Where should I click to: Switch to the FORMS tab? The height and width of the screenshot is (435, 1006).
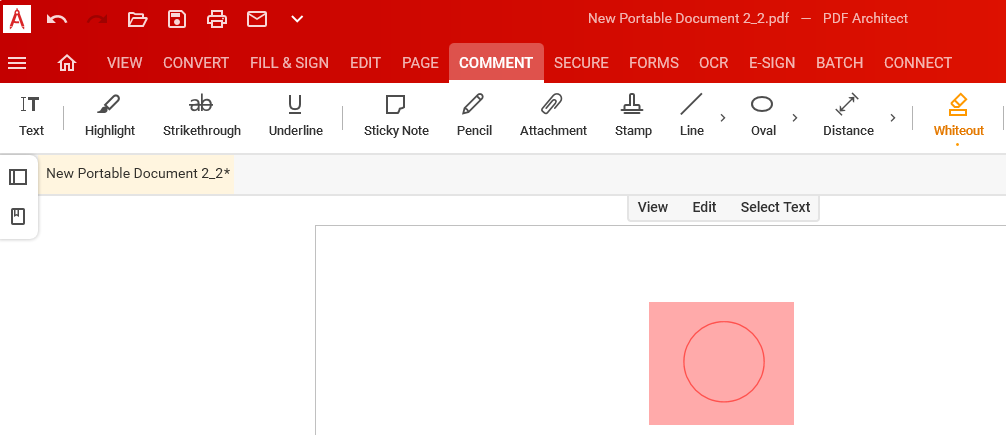pos(654,63)
